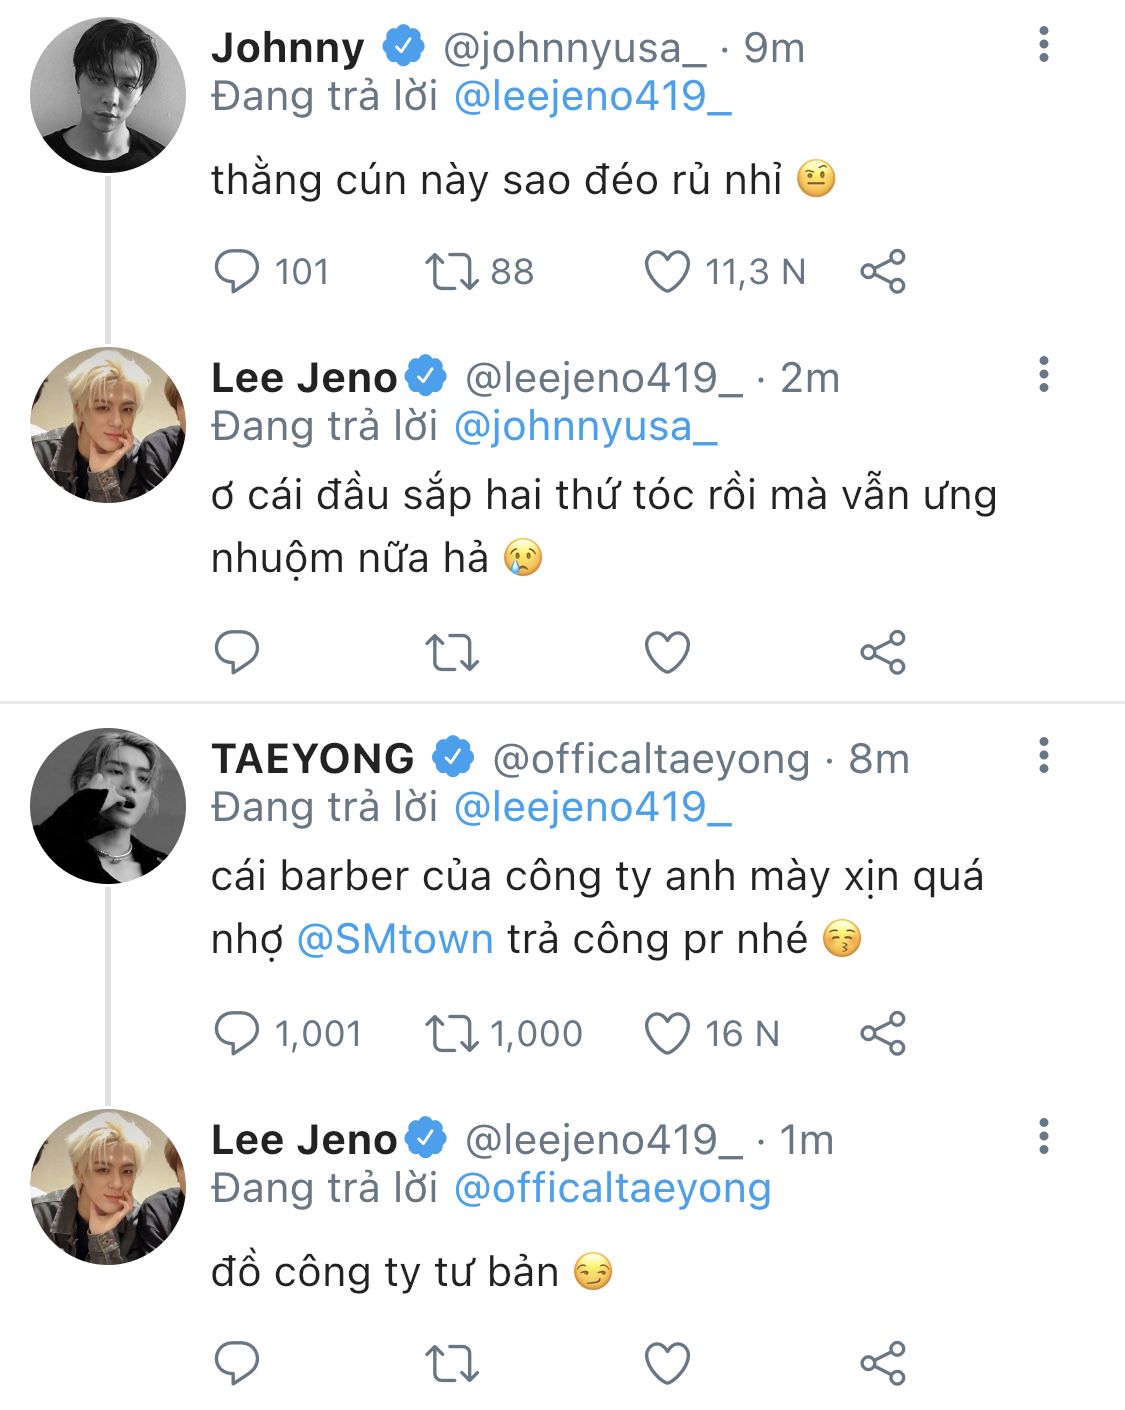
Task: Open the @SMtown mention link
Action: coord(395,939)
